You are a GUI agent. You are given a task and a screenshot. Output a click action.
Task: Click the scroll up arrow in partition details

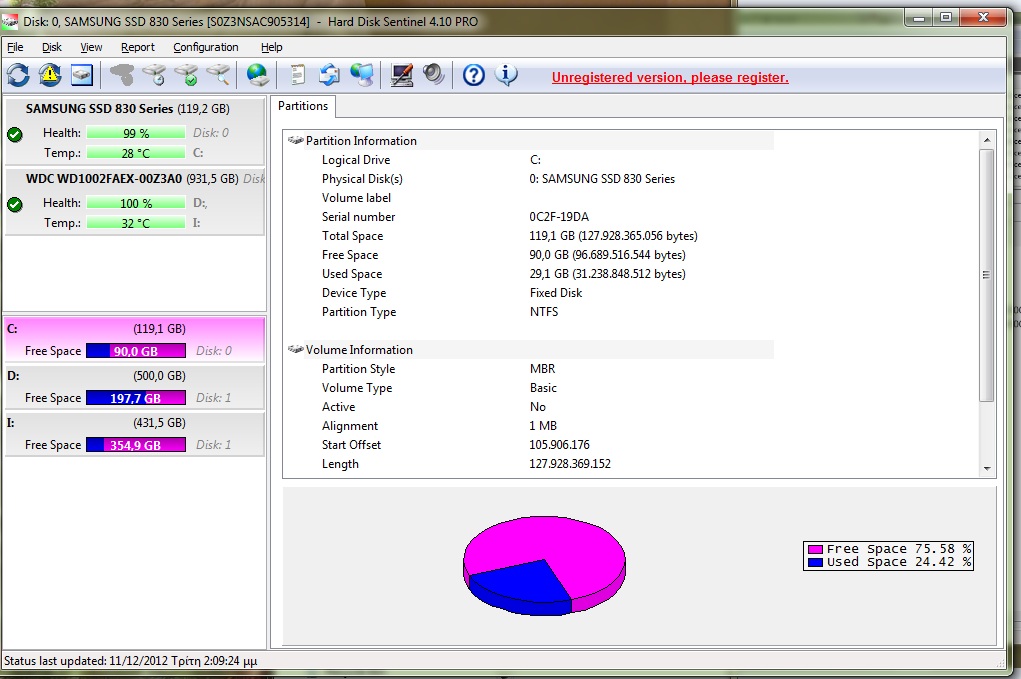[x=987, y=140]
